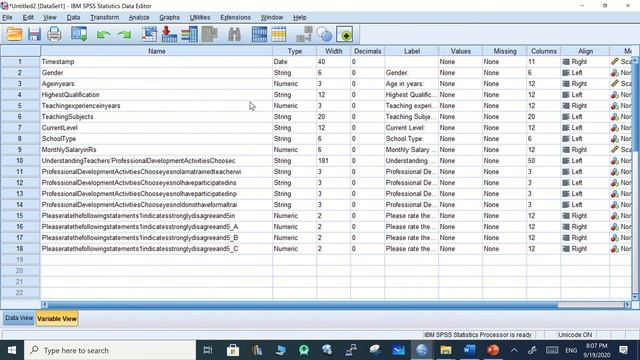
Task: Click the Scale ruler icon in MonthlySalaryinRs row
Action: [615, 150]
